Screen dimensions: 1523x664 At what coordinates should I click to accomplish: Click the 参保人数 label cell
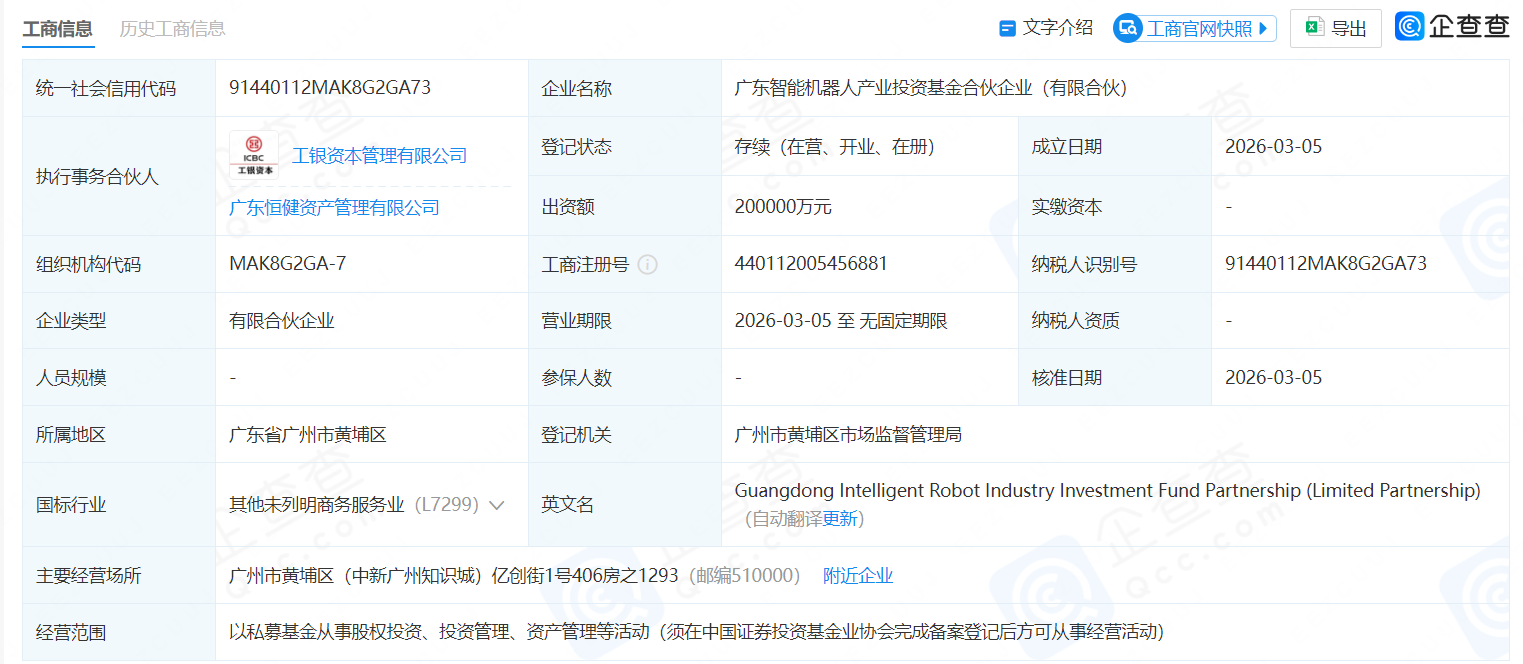[625, 378]
